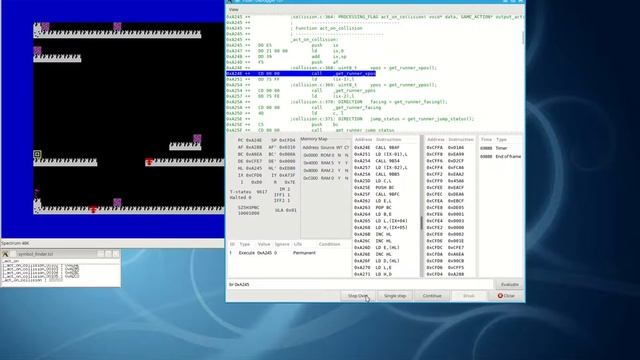
Task: Select stack row 0xCFE6
Action: click(450, 214)
